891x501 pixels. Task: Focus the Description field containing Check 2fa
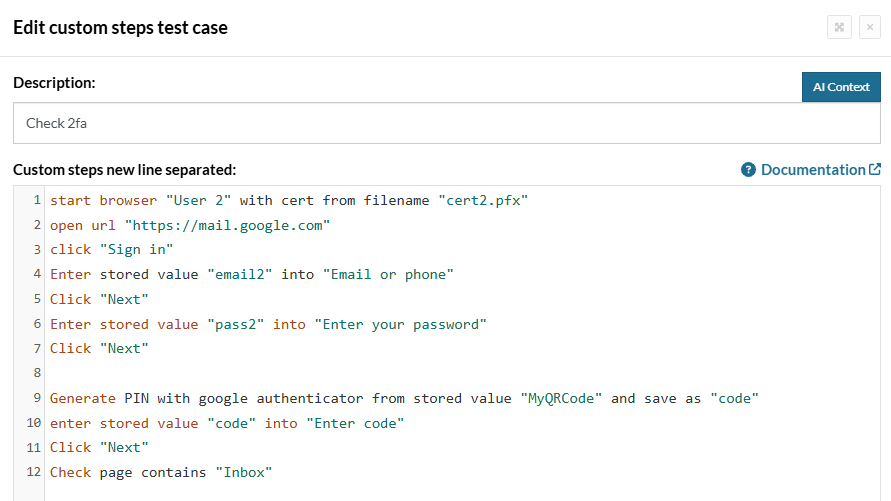[x=447, y=123]
